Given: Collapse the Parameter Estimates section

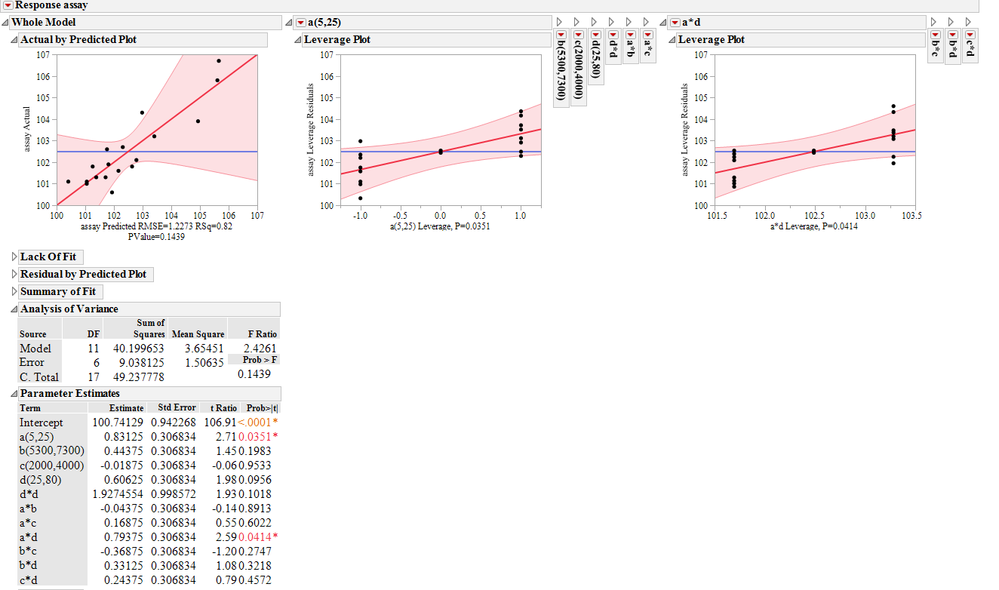Looking at the screenshot, I should pos(14,394).
